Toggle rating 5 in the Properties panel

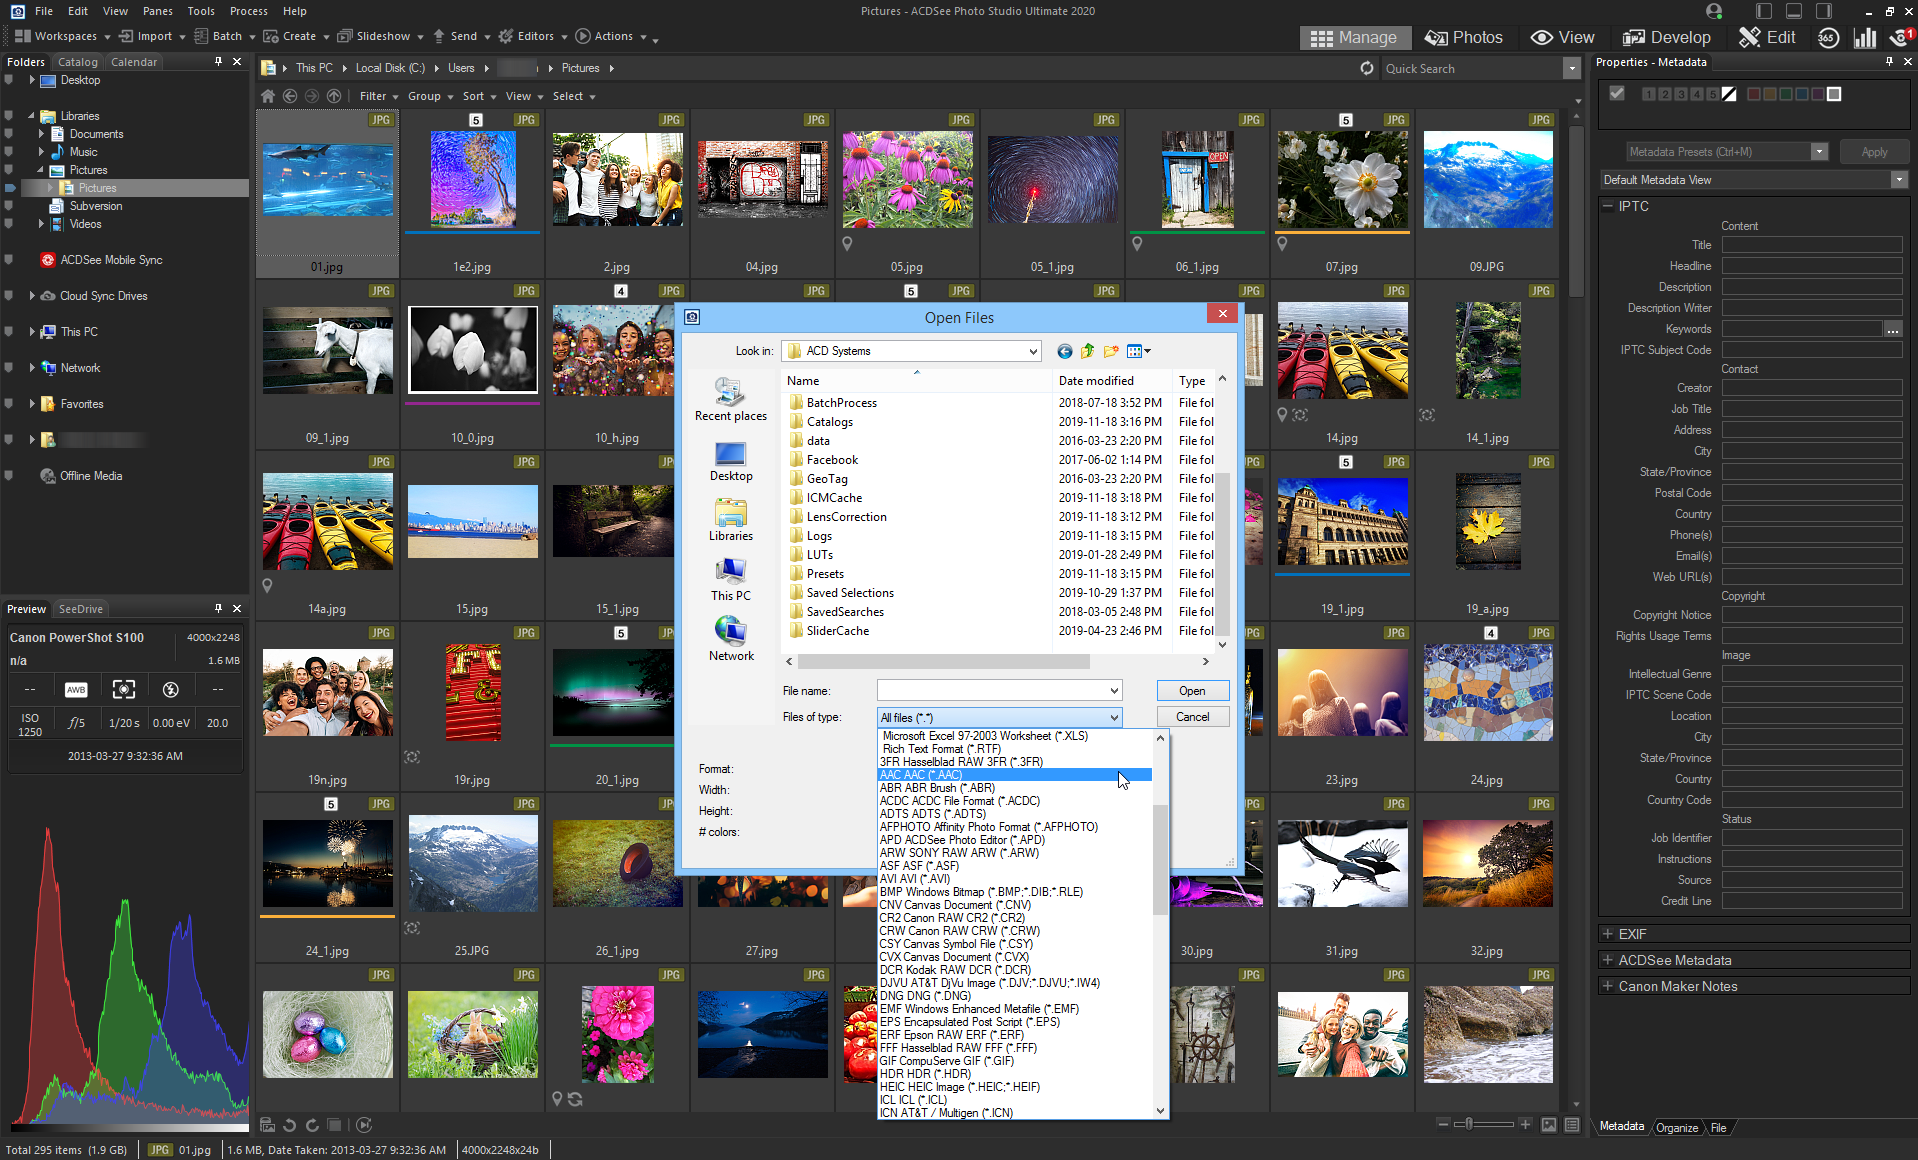coord(1712,94)
